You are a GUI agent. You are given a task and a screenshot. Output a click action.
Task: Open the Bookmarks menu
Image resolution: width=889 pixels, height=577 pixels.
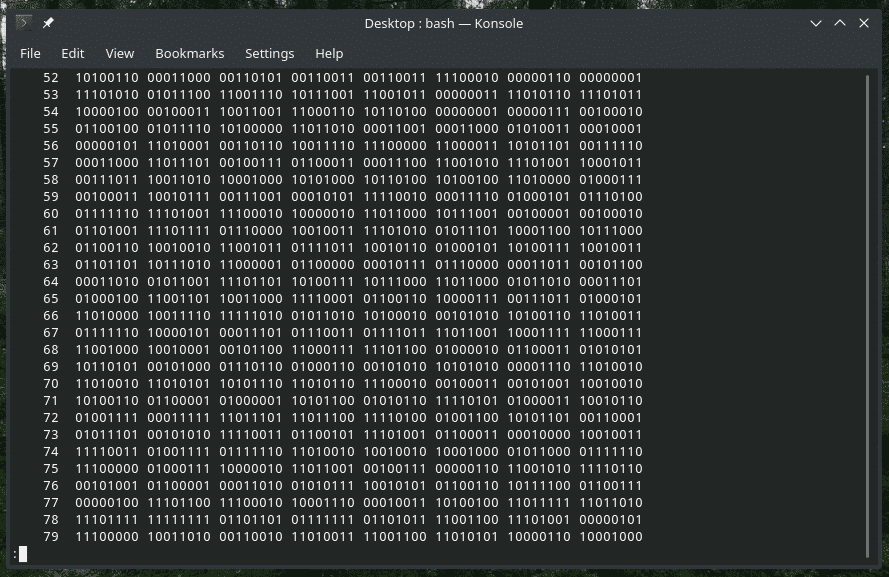tap(189, 53)
